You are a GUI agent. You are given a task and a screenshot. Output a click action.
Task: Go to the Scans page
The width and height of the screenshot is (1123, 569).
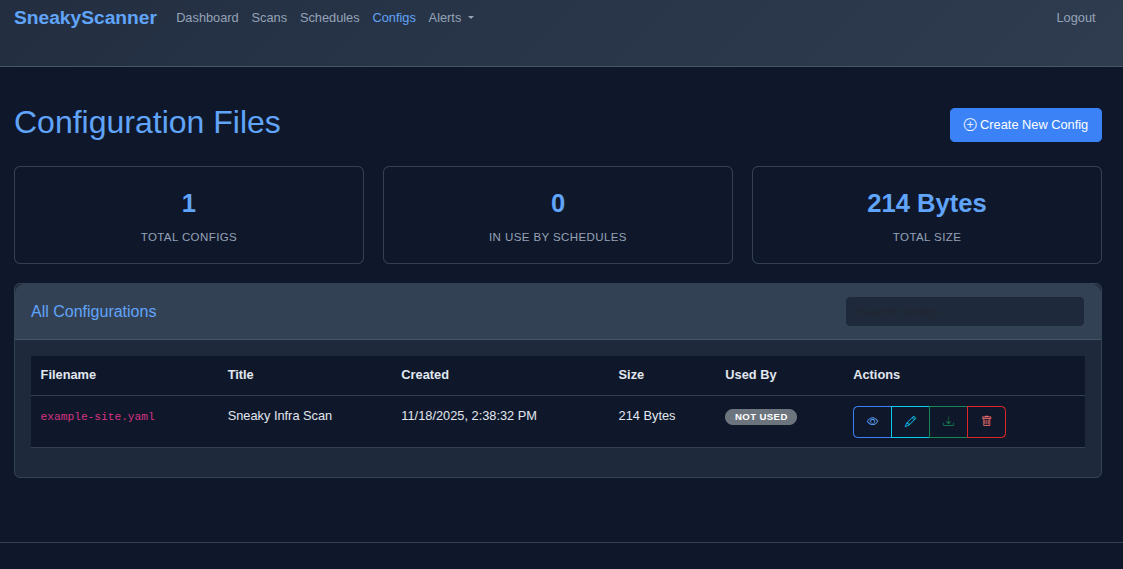tap(269, 18)
